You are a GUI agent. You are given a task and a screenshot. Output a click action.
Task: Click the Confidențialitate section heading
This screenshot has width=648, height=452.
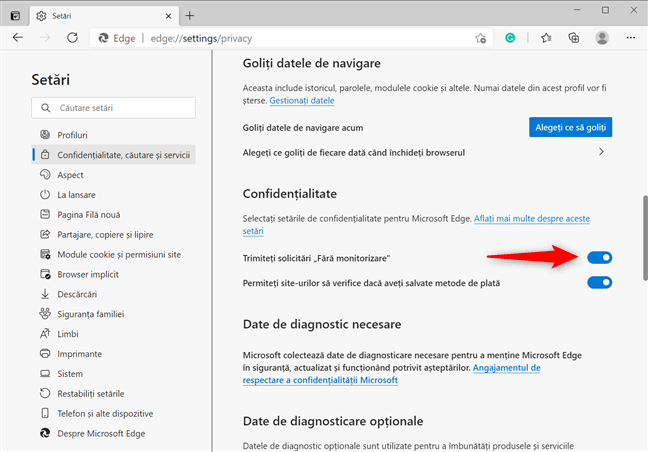[x=290, y=193]
